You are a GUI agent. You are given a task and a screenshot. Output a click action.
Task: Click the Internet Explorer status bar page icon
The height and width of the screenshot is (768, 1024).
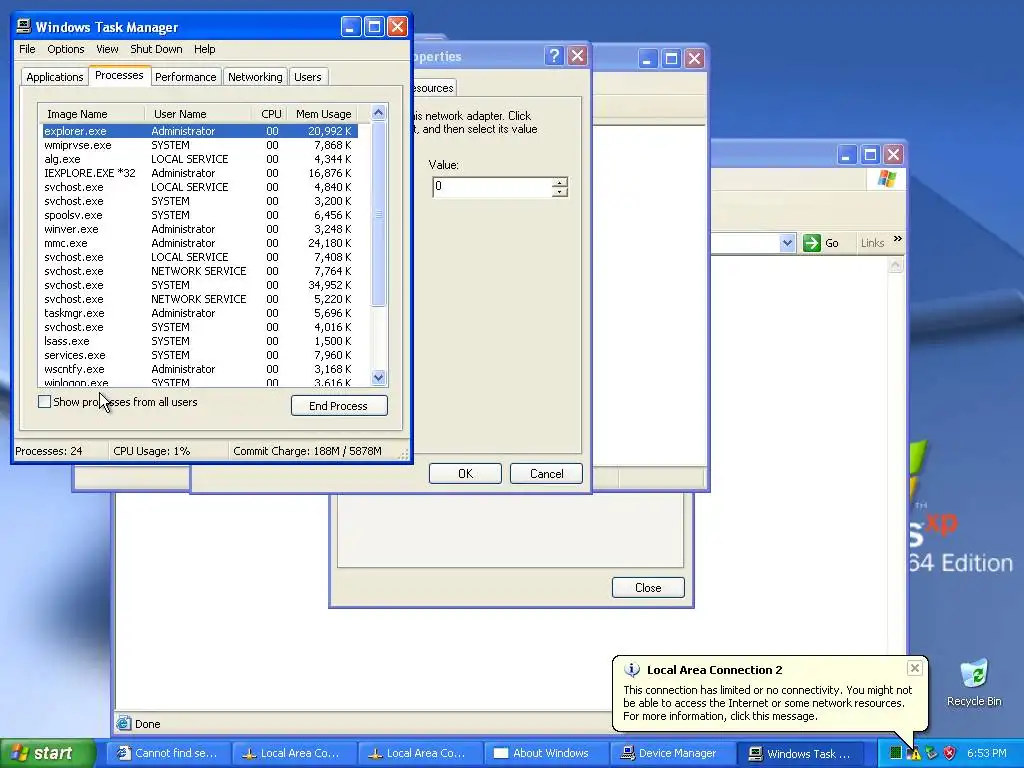123,723
